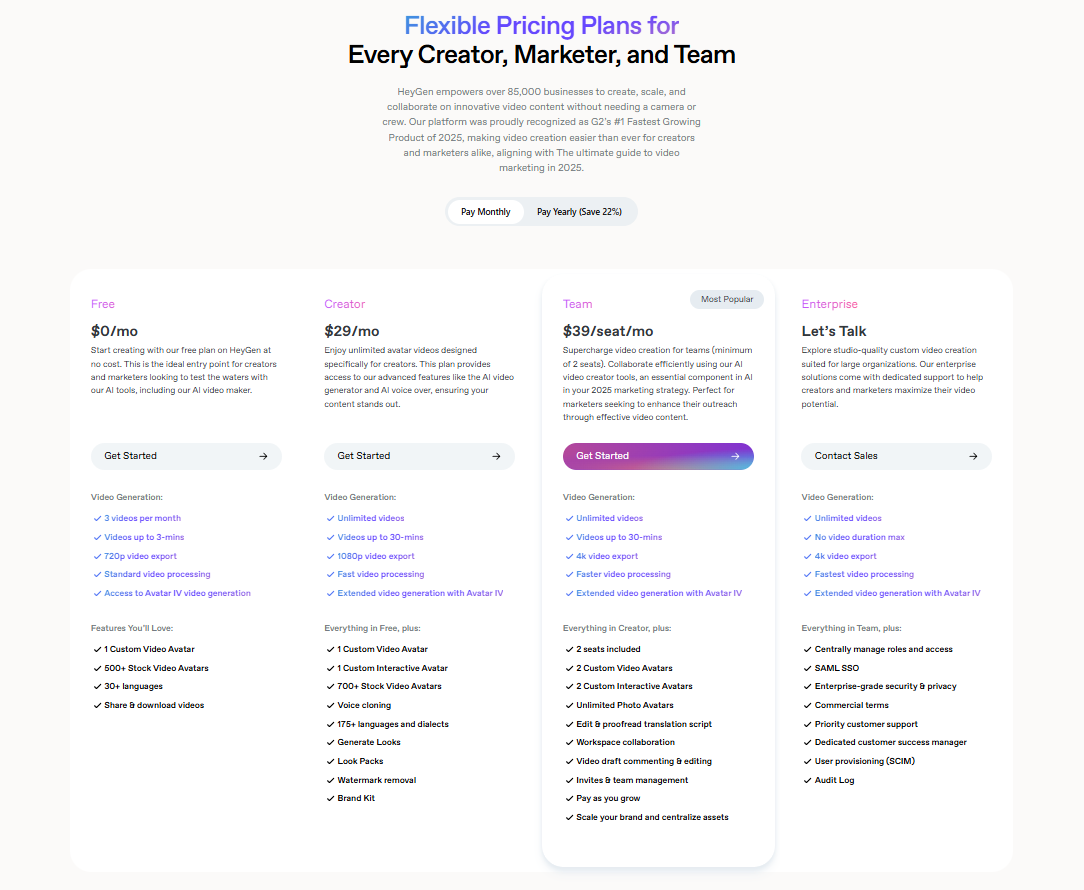Click 'Workspace collaboration' feature
Viewport: 1084px width, 890px height.
[625, 742]
